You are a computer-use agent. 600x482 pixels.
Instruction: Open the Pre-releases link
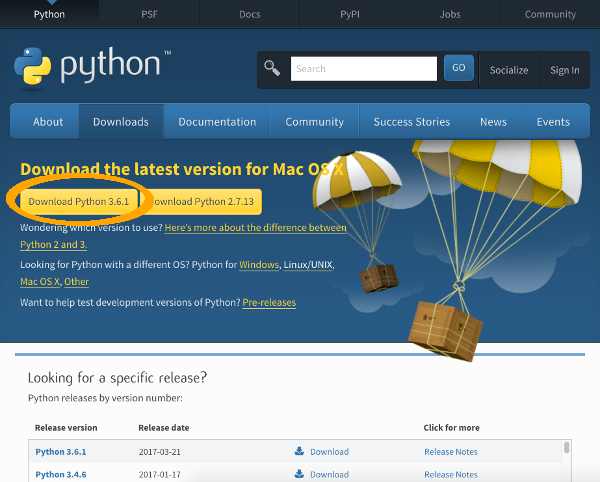tap(269, 302)
